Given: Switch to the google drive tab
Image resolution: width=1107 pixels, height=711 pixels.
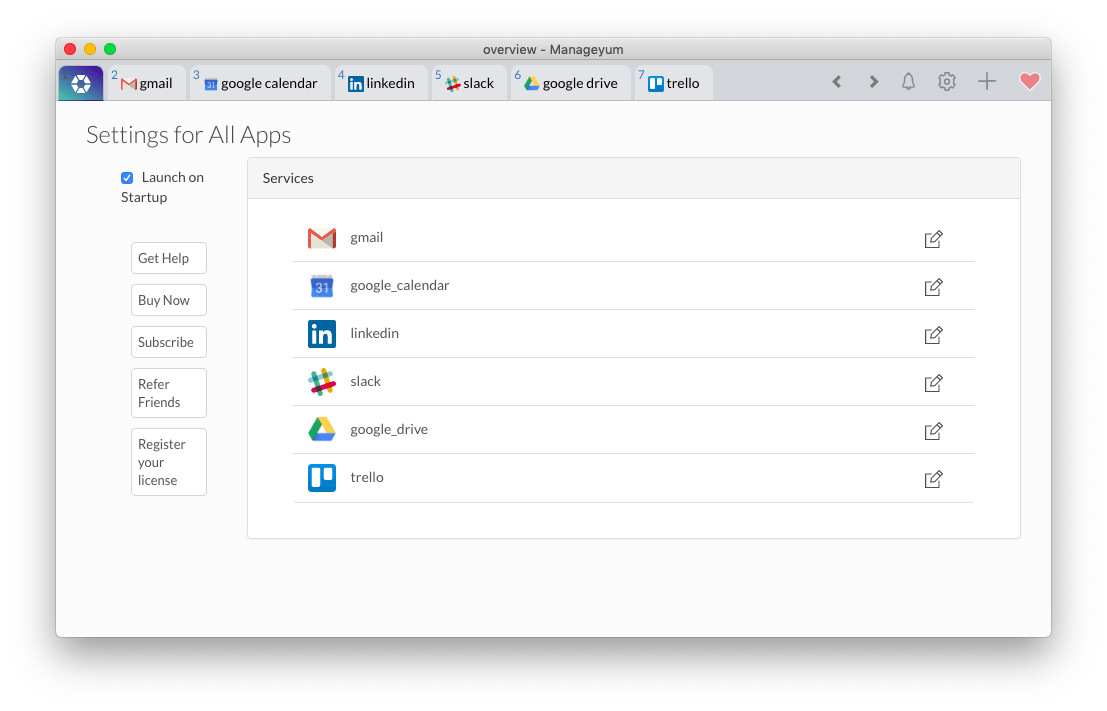Looking at the screenshot, I should pos(570,83).
